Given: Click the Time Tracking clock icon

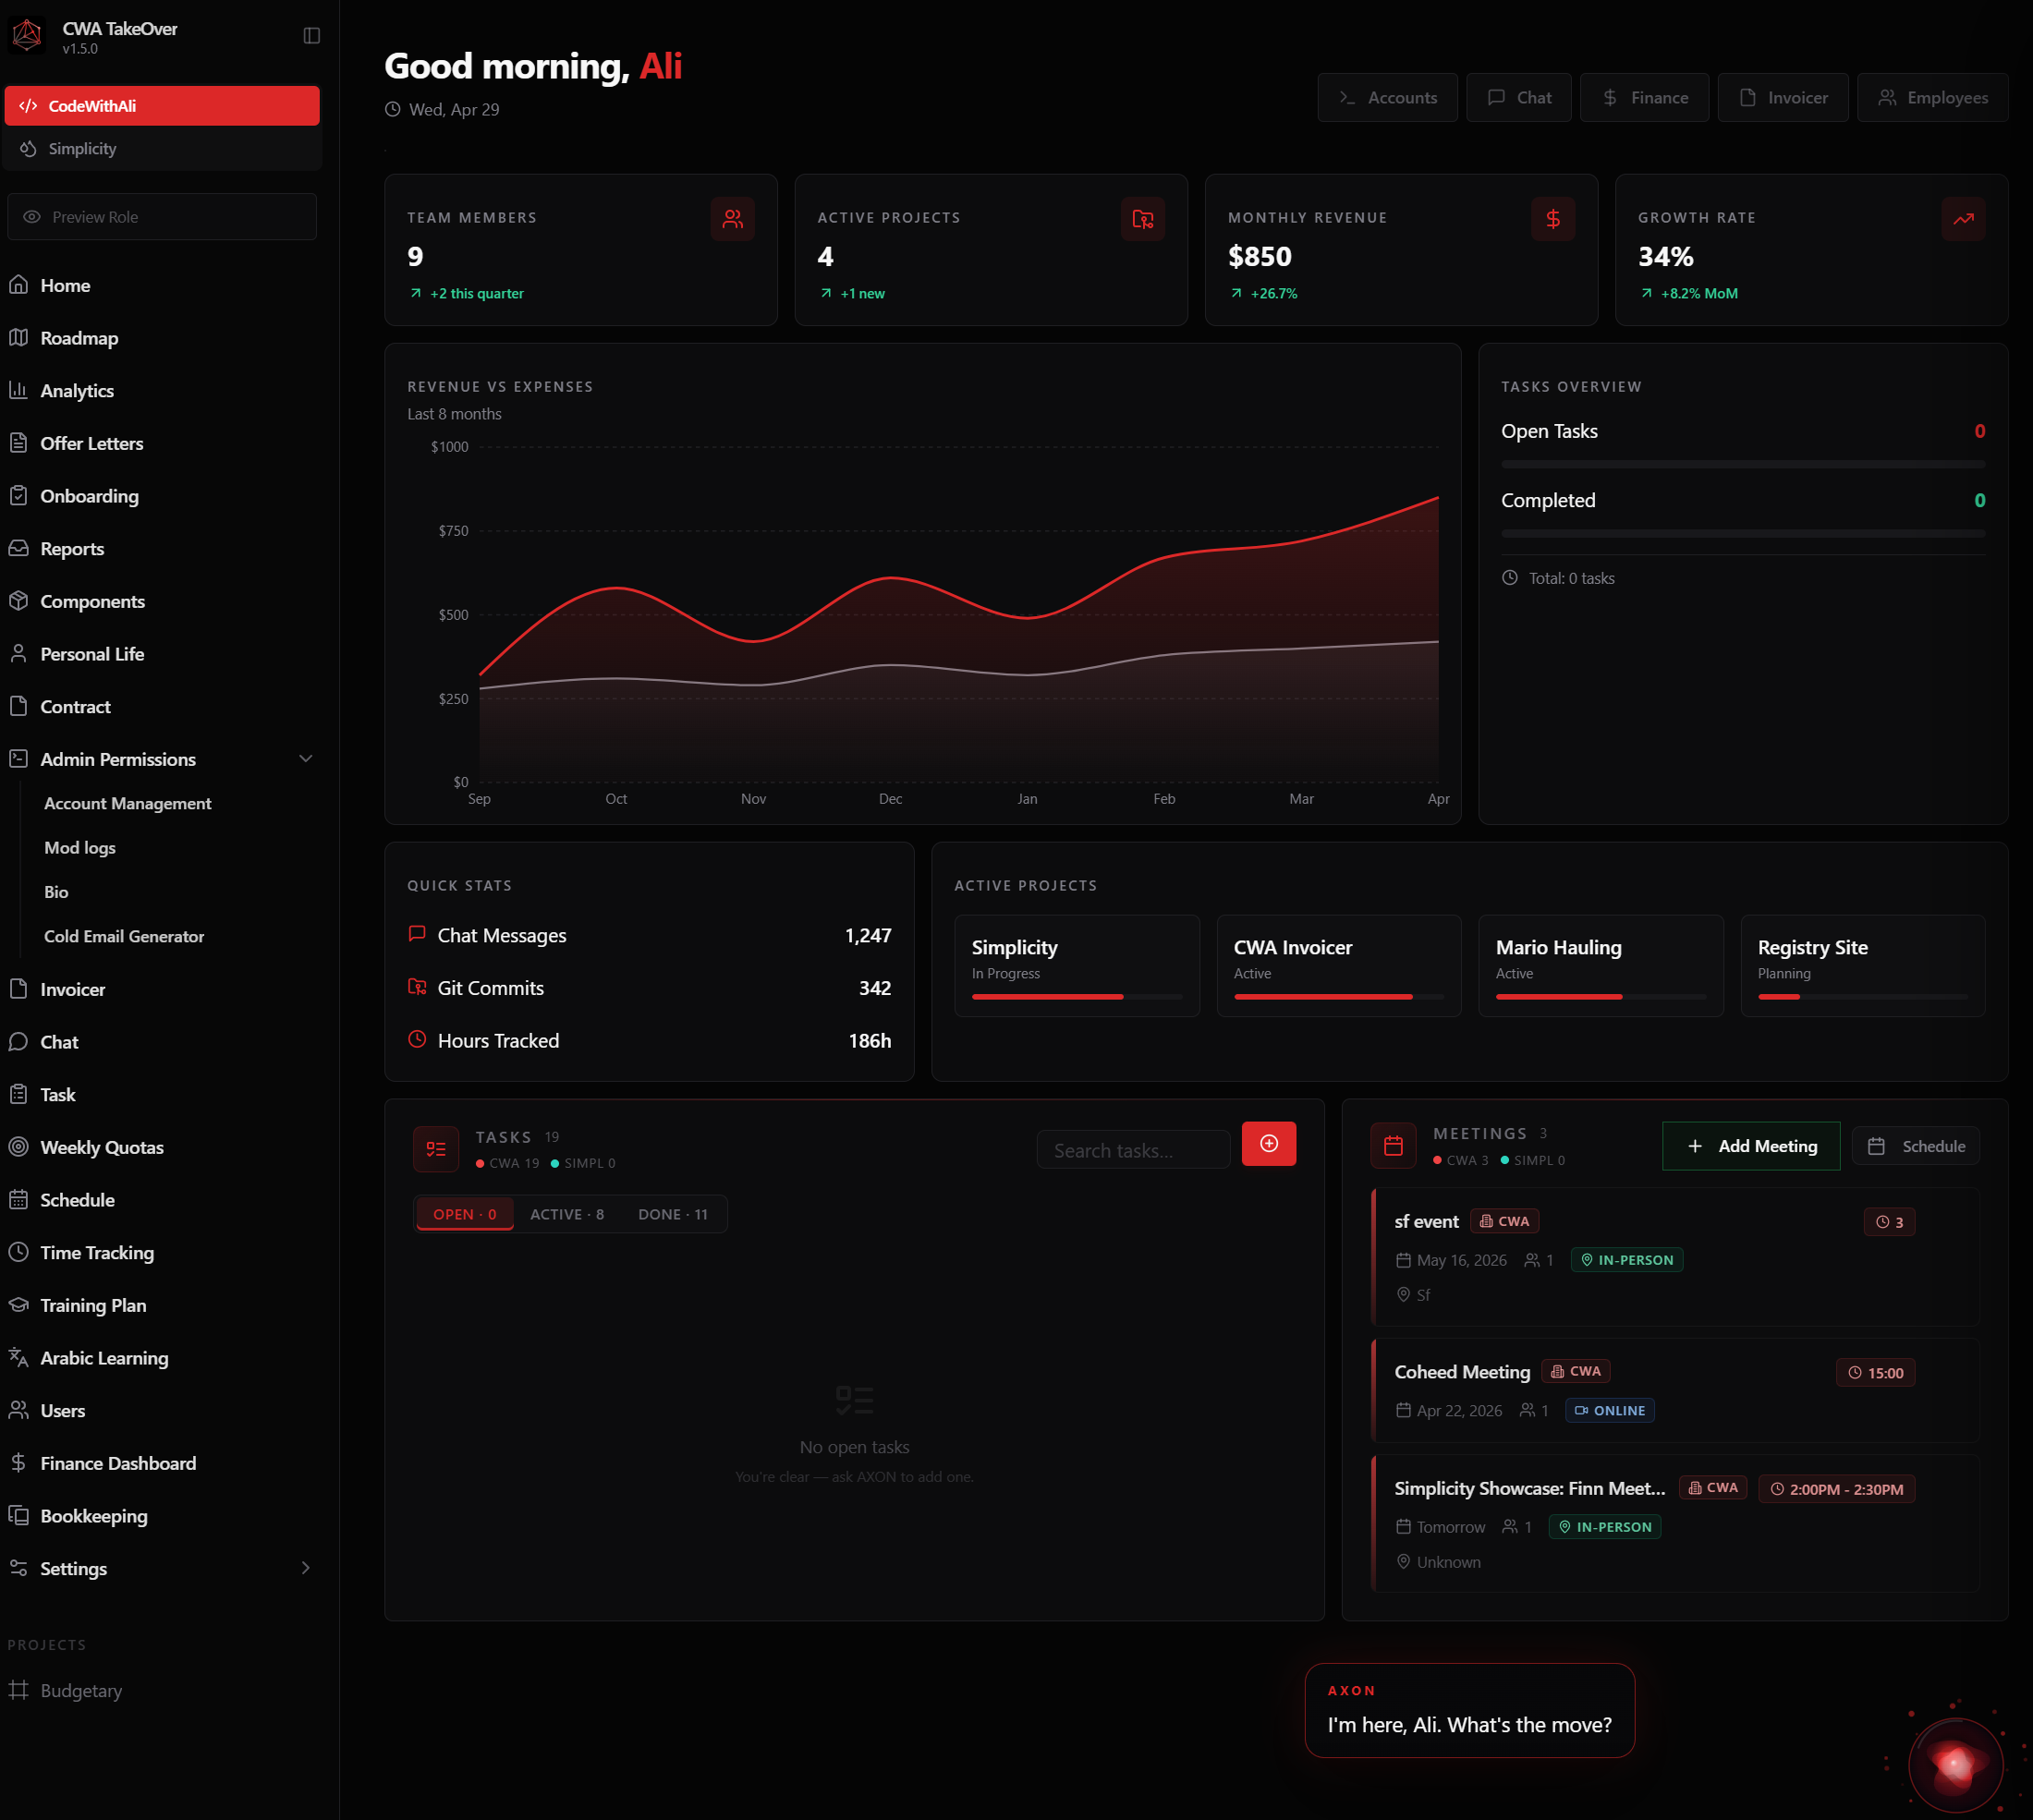Looking at the screenshot, I should coord(18,1252).
